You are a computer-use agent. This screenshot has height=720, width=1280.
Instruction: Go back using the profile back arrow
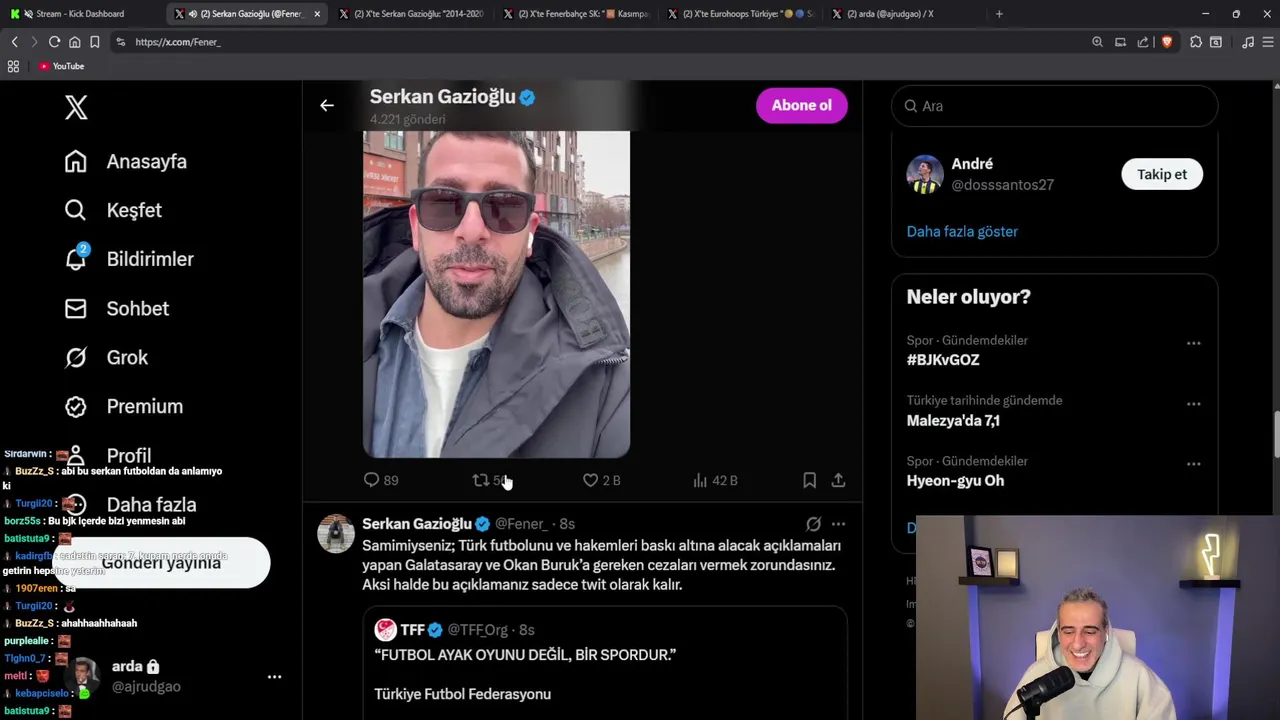coord(327,105)
